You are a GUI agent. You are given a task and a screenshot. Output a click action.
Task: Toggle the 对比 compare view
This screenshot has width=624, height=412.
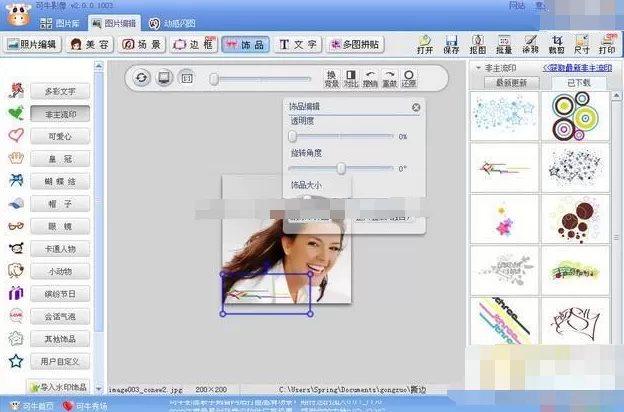(x=351, y=79)
